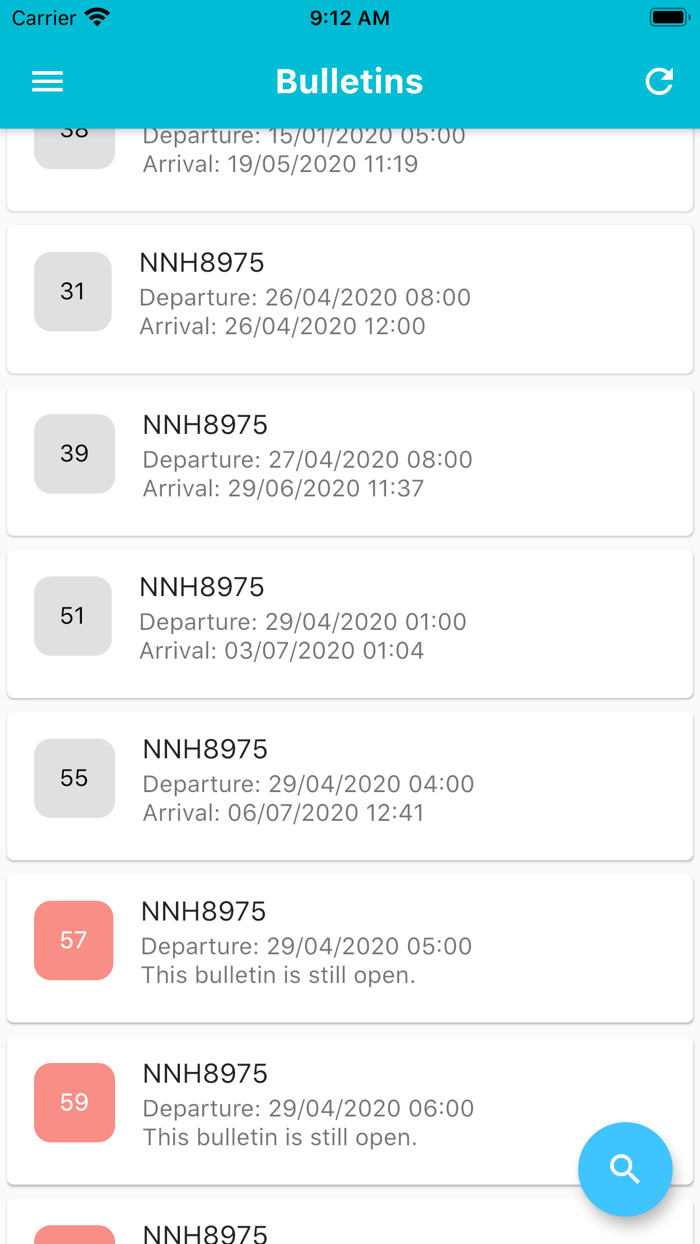Open the hamburger navigation menu
This screenshot has width=700, height=1244.
coord(47,82)
